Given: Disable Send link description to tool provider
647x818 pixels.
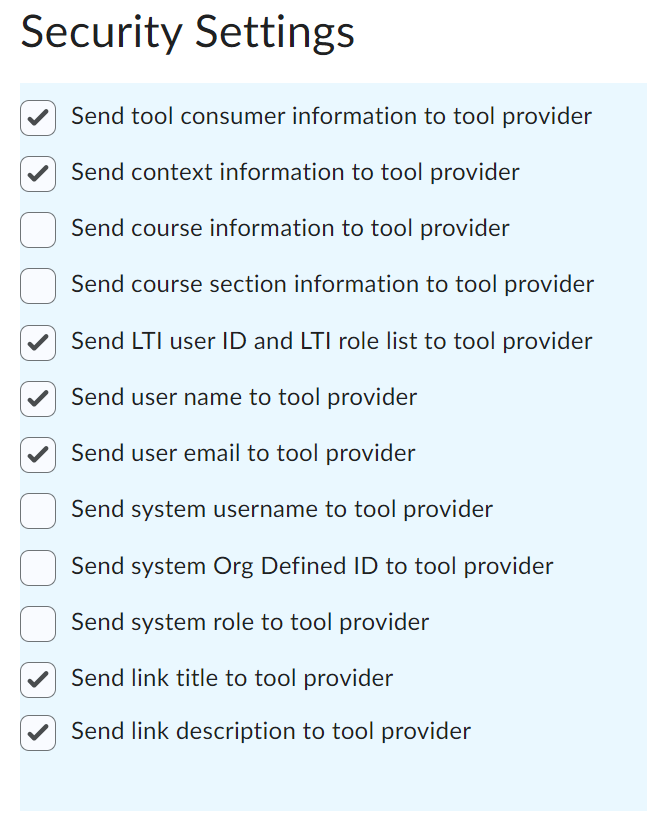Looking at the screenshot, I should point(38,733).
